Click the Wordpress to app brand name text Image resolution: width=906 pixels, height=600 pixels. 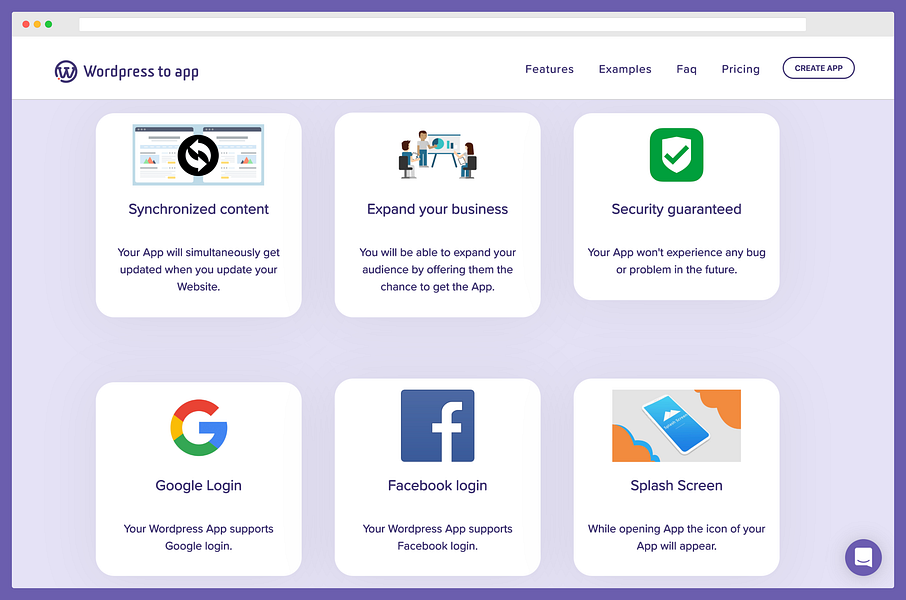141,71
